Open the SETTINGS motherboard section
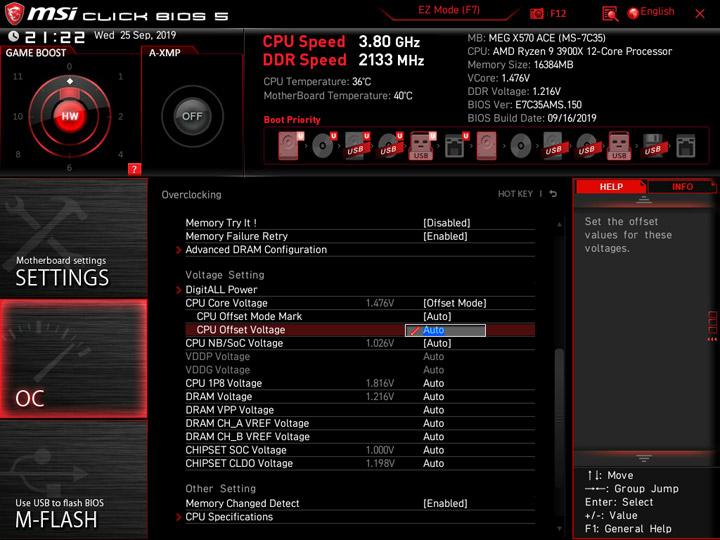This screenshot has width=720, height=540. pos(73,238)
